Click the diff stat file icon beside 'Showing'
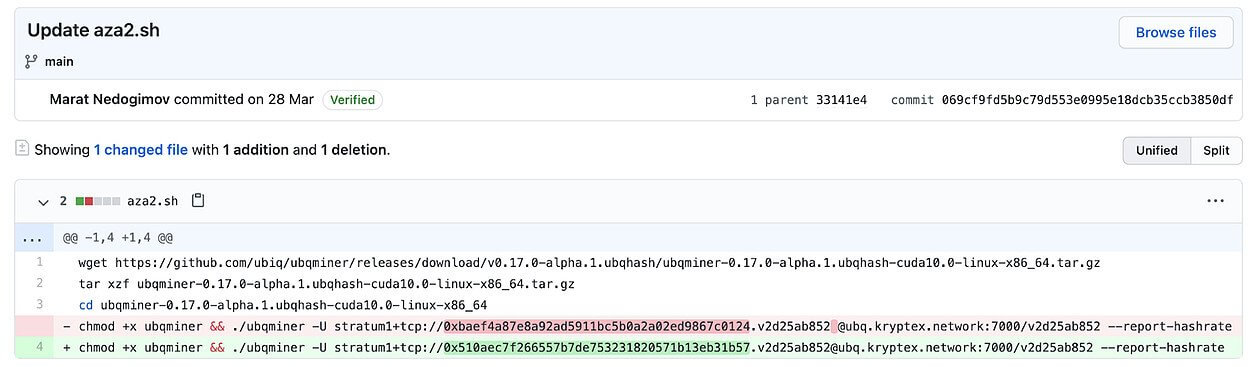The height and width of the screenshot is (367, 1248). click(x=22, y=148)
